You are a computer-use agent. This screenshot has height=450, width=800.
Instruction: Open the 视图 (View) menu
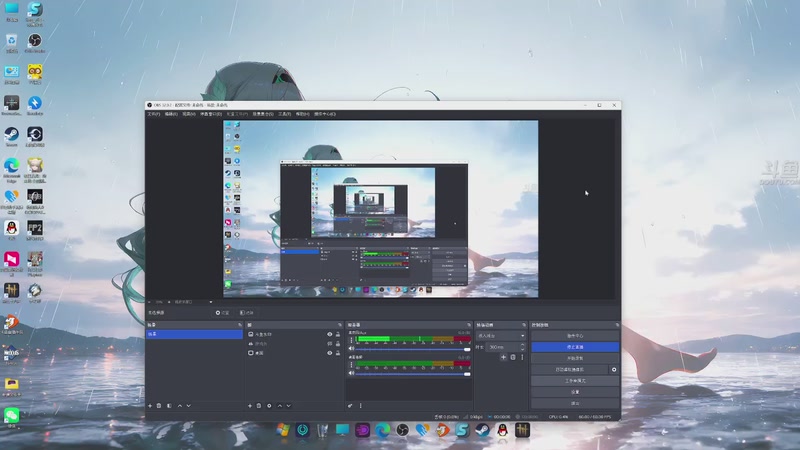tap(189, 114)
